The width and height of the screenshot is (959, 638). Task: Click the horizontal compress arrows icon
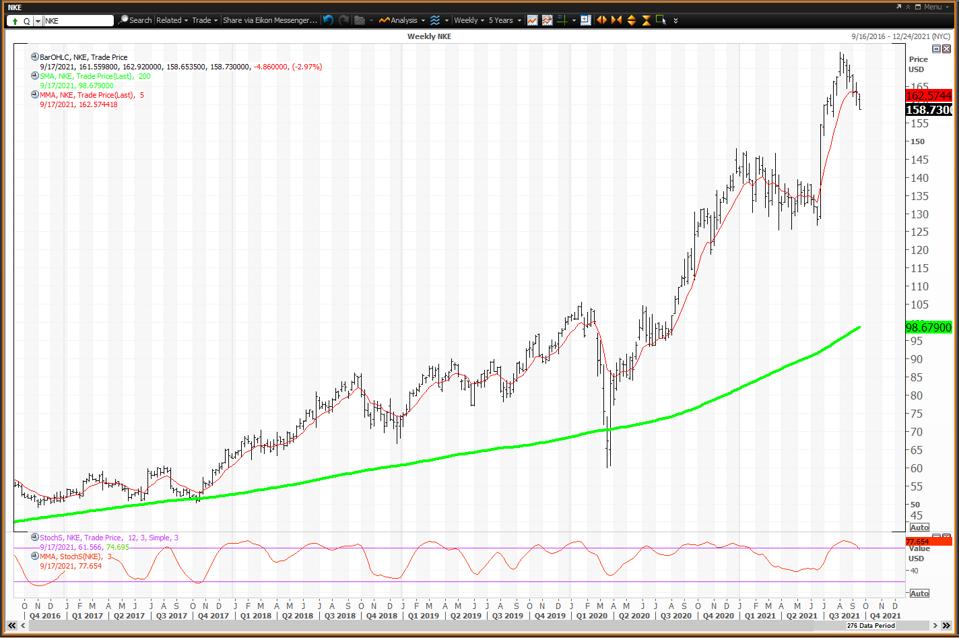click(x=617, y=20)
